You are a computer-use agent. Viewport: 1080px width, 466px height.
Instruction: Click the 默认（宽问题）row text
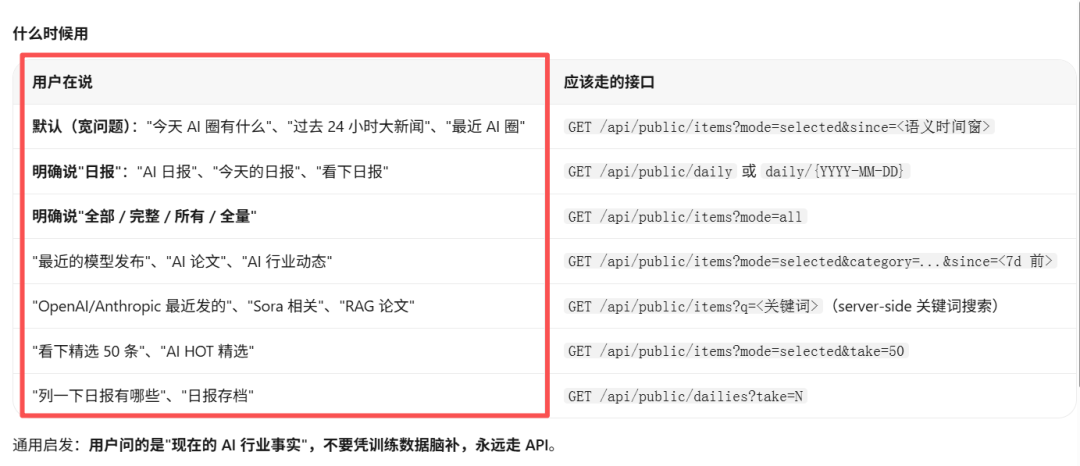pos(280,127)
